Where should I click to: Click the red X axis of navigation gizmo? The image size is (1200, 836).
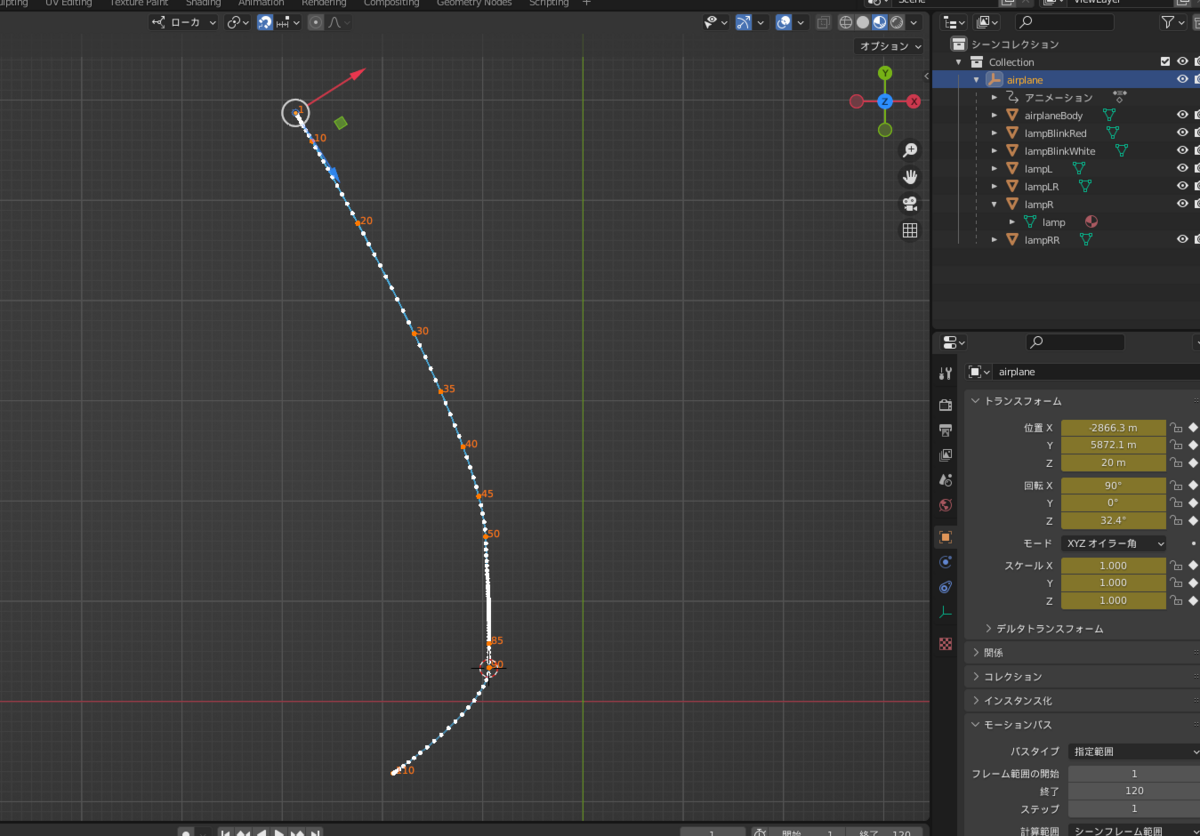coord(913,101)
